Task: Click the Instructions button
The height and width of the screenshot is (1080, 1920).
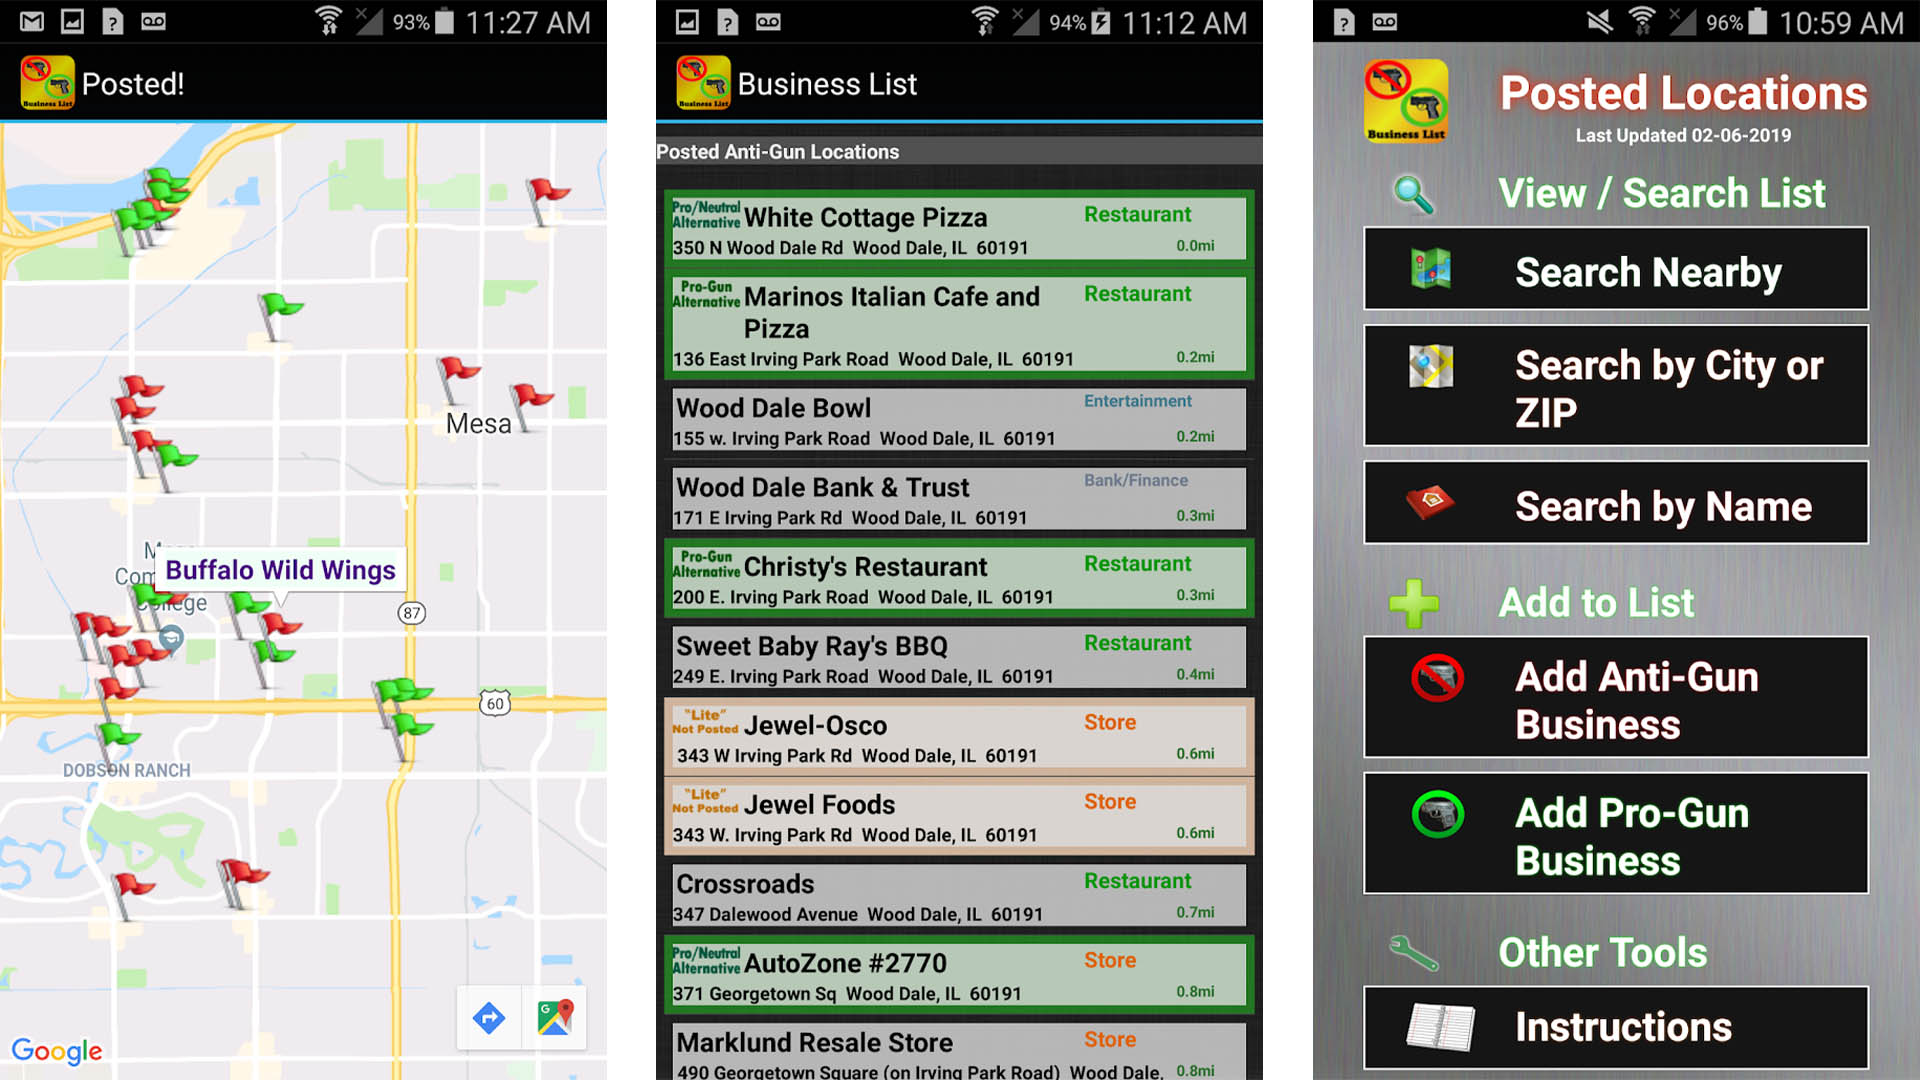Action: click(x=1615, y=1027)
